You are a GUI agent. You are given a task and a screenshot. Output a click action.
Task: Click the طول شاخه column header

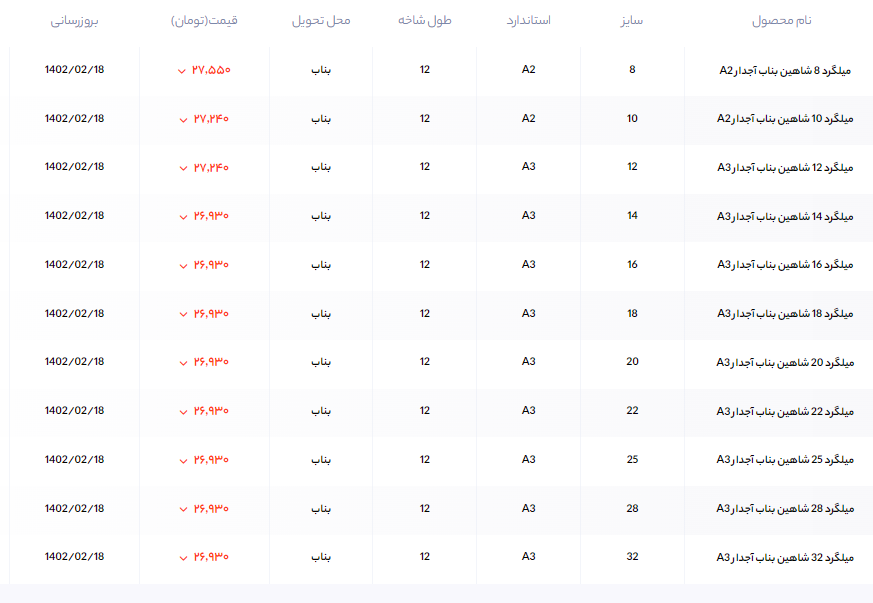(x=425, y=20)
